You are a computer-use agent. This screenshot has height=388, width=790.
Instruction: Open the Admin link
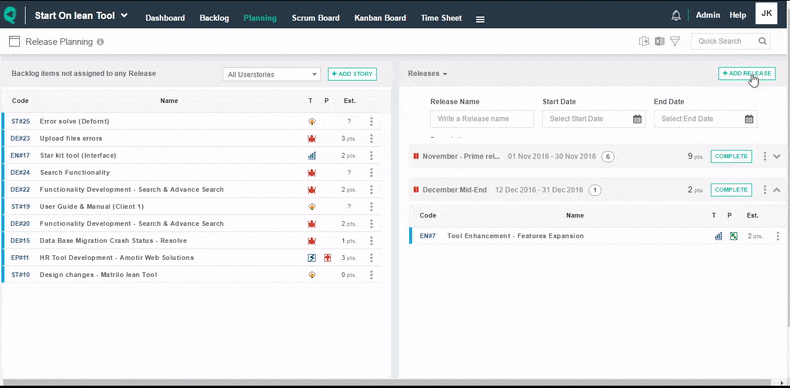pyautogui.click(x=708, y=15)
